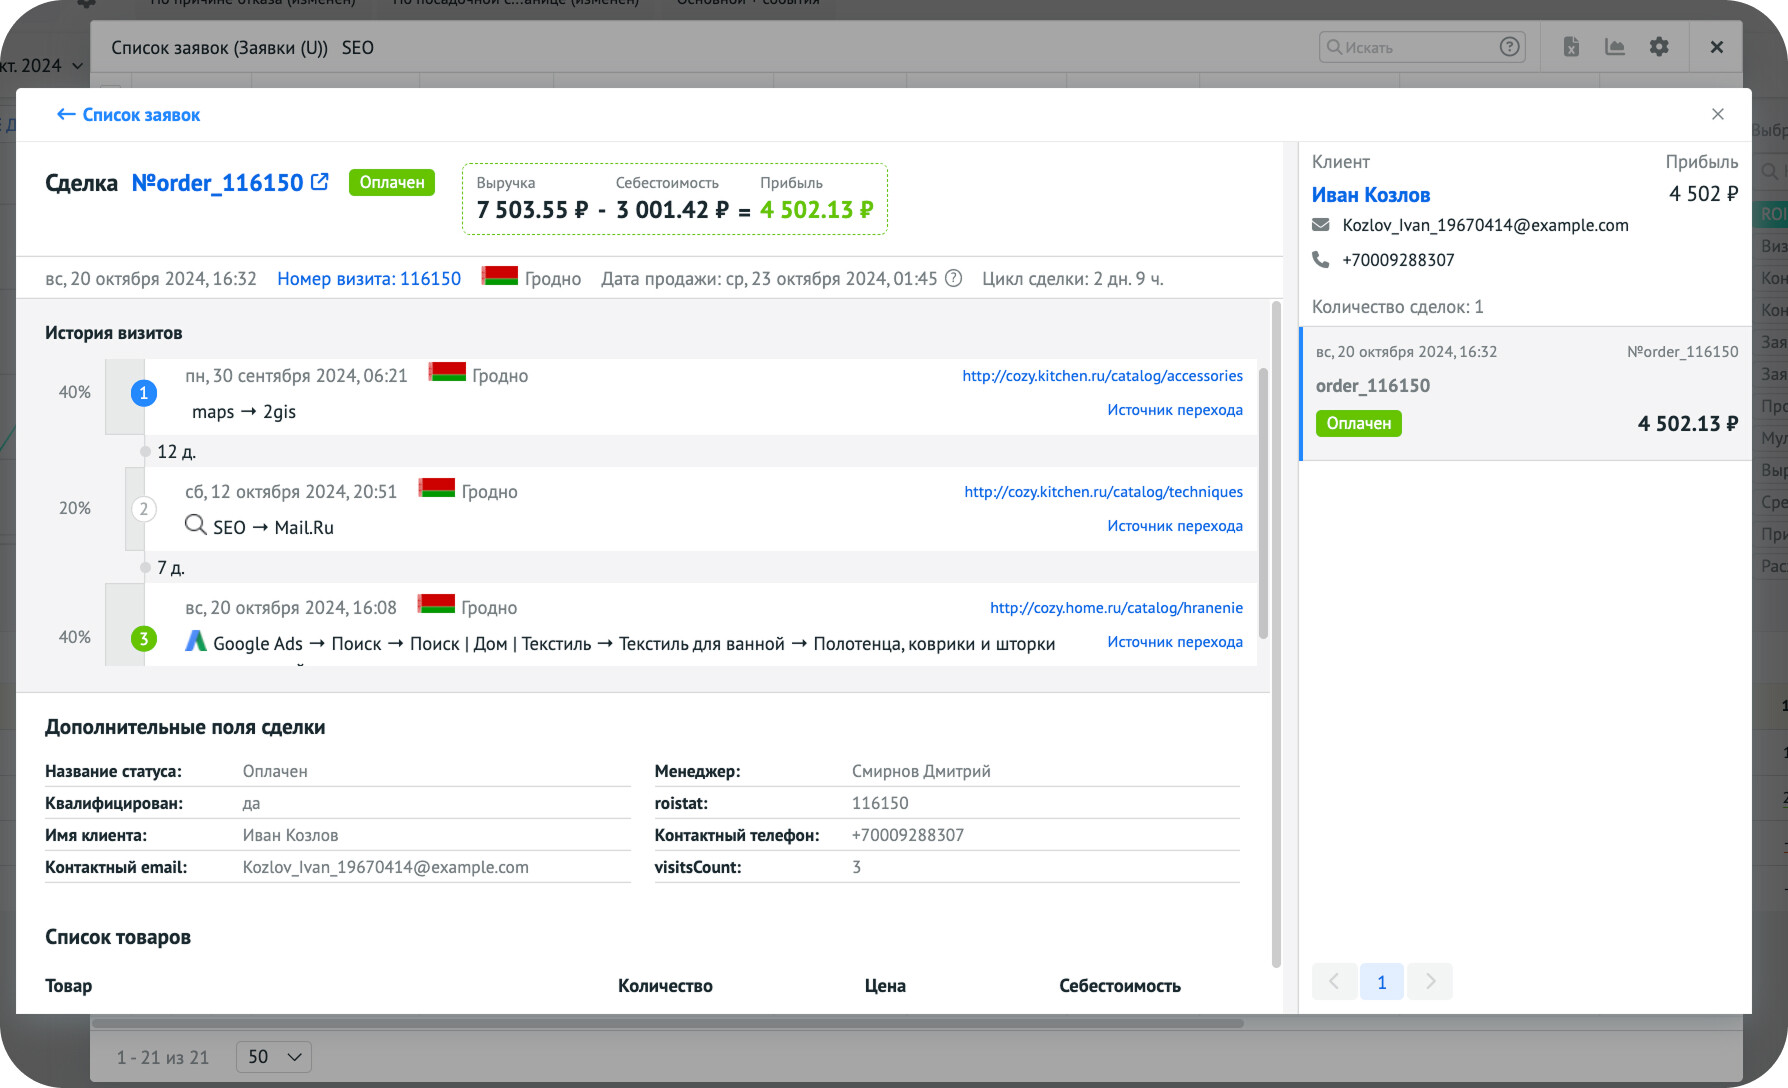1788x1088 pixels.
Task: Open the chart view icon in header
Action: coord(1615,47)
